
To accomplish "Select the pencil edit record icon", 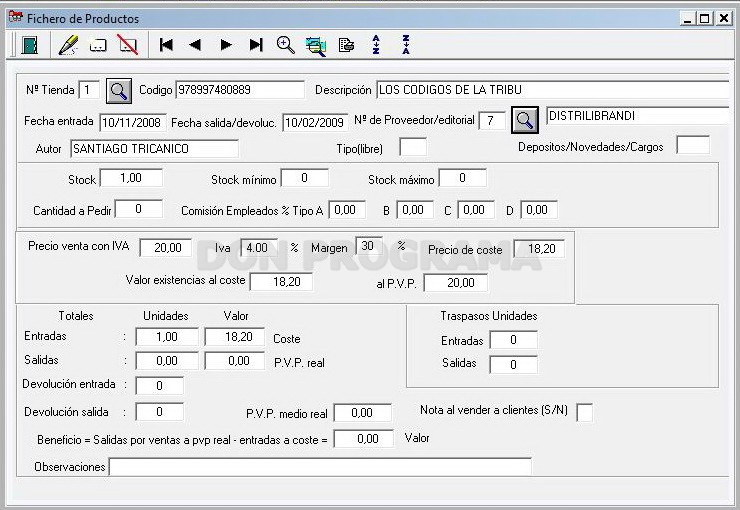I will click(68, 45).
